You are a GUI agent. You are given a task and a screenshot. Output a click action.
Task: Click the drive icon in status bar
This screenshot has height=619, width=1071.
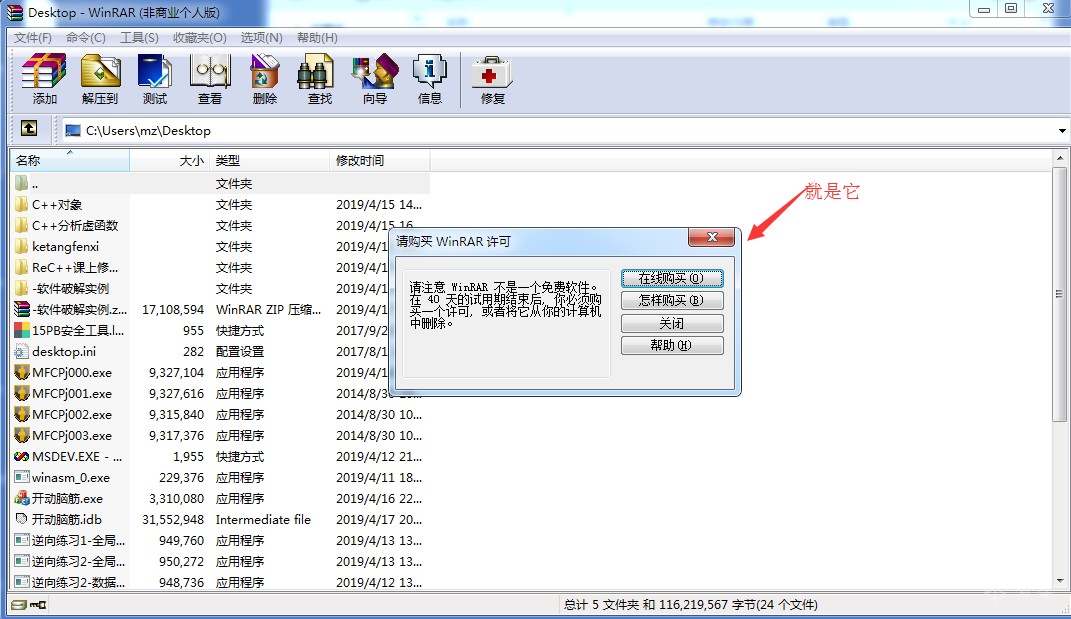tap(18, 605)
